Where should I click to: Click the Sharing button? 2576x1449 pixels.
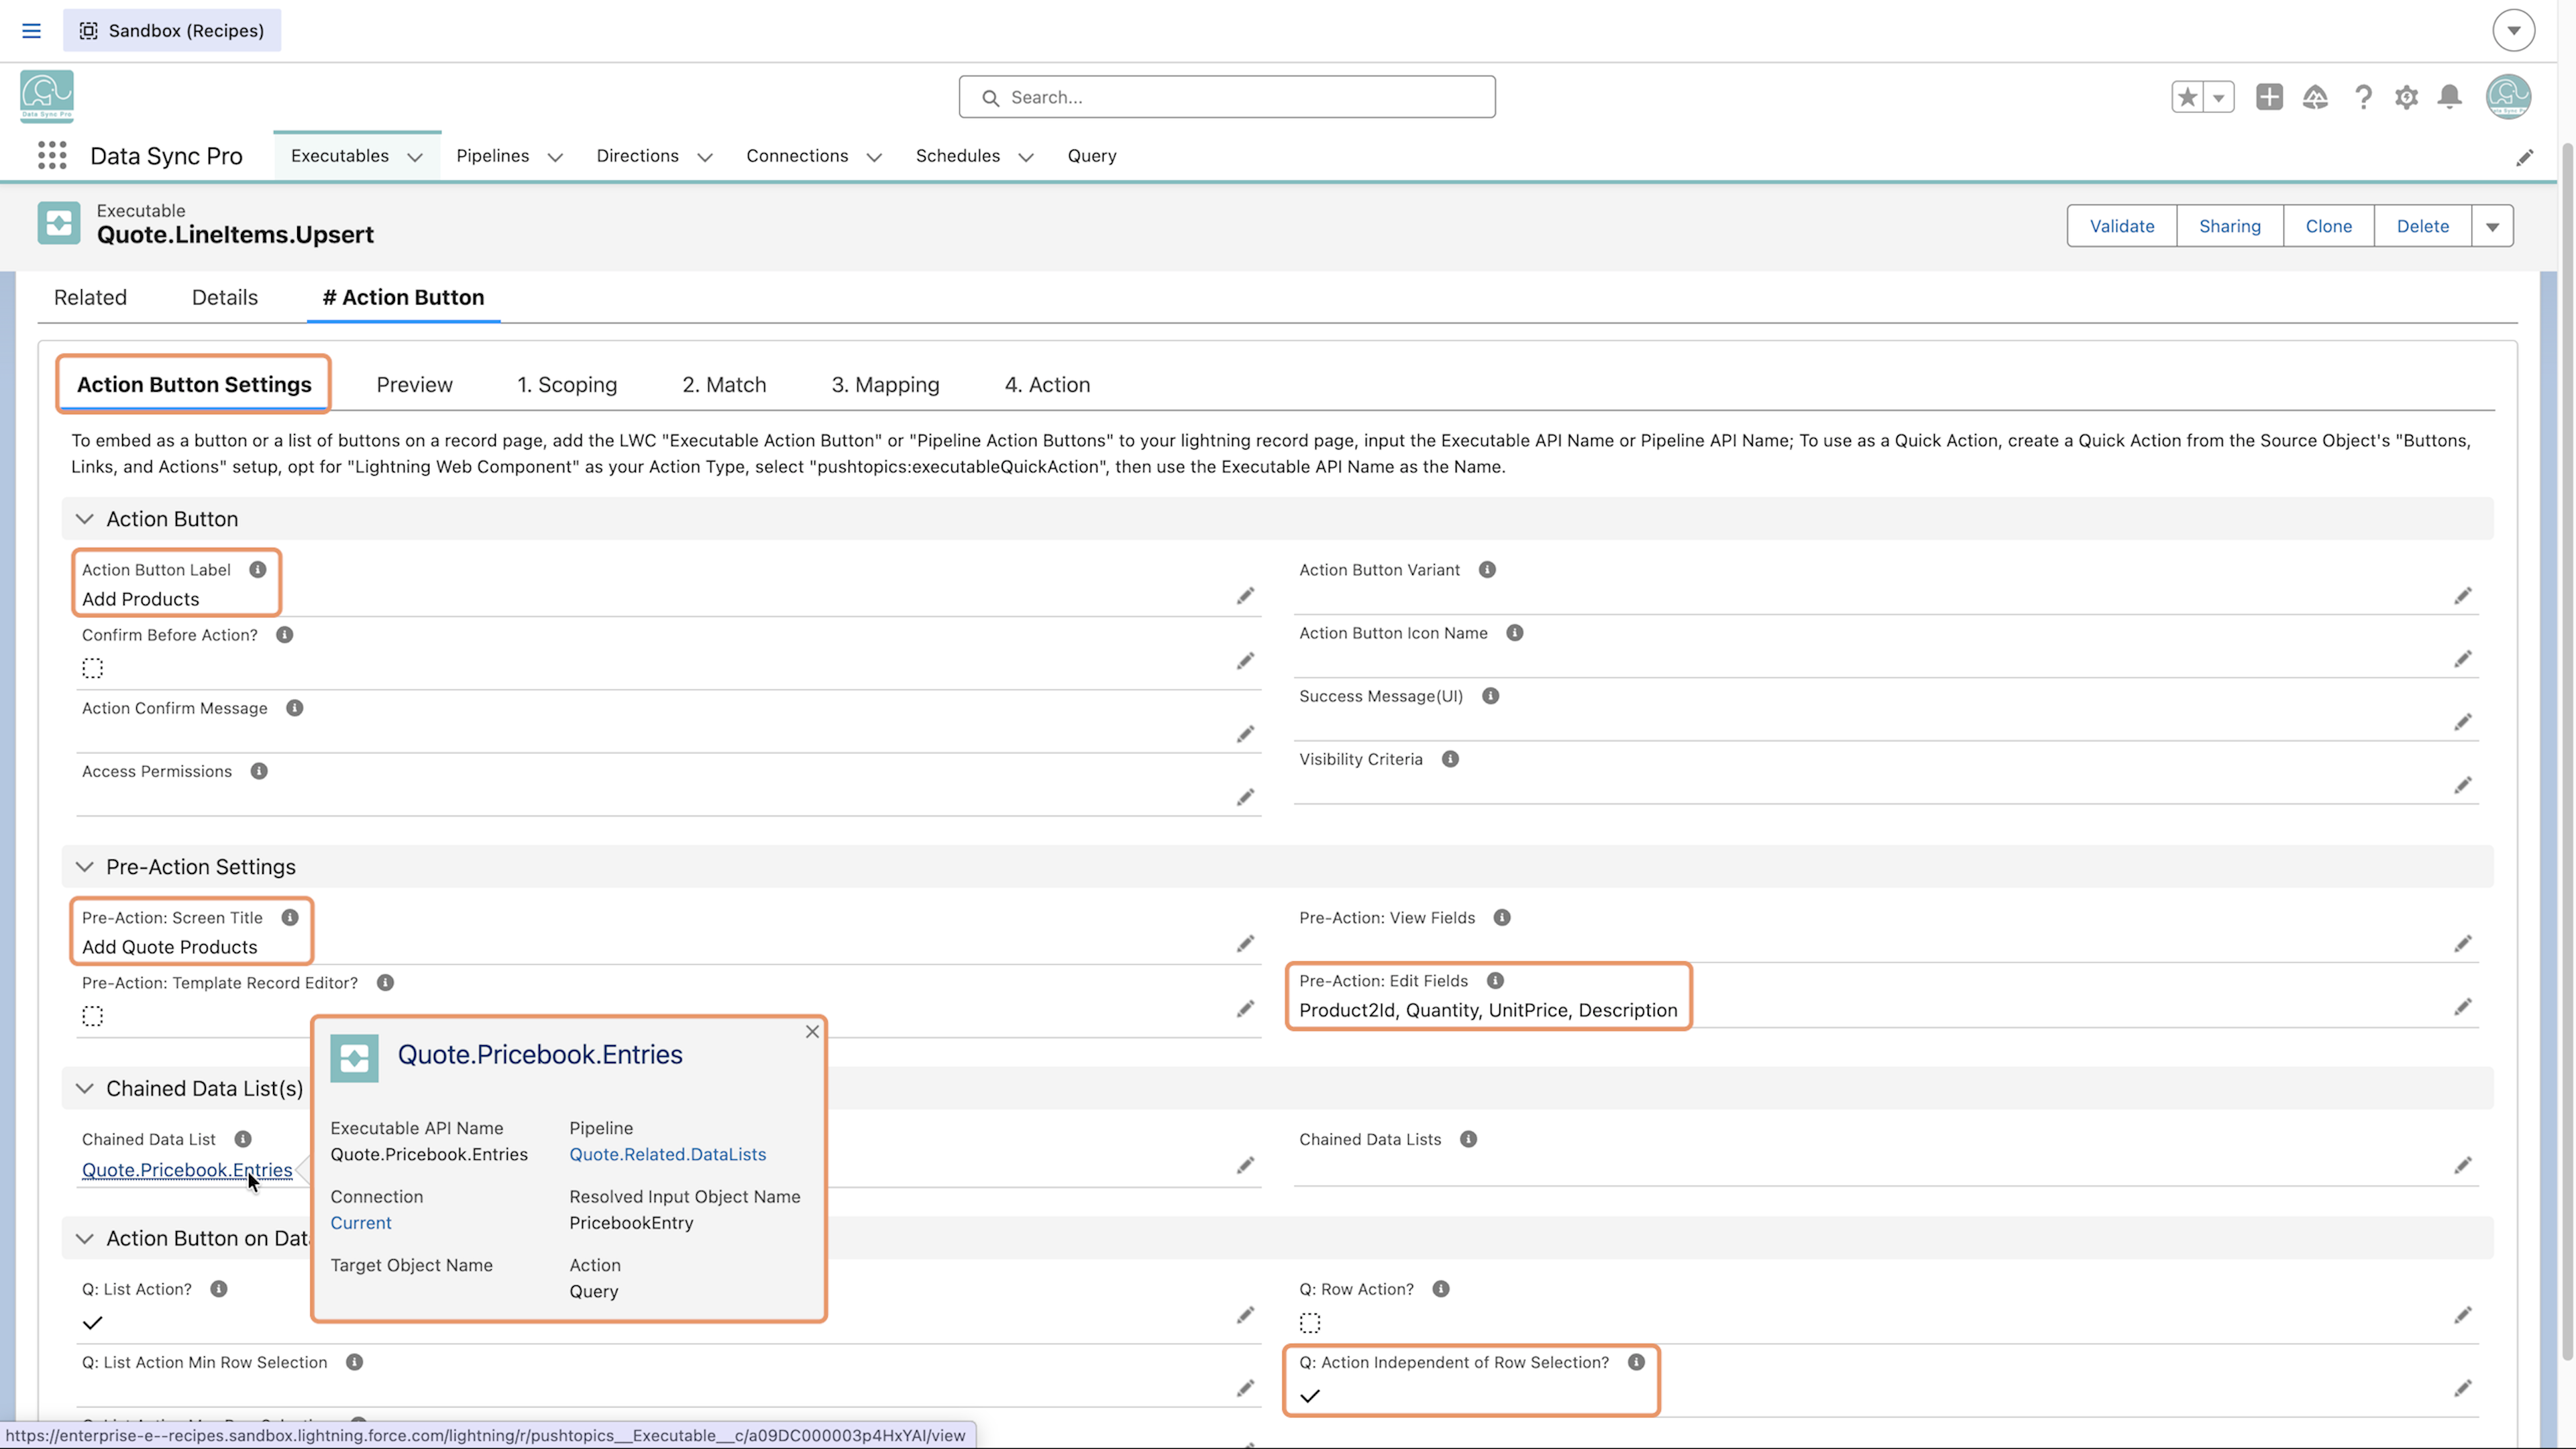pyautogui.click(x=2229, y=226)
